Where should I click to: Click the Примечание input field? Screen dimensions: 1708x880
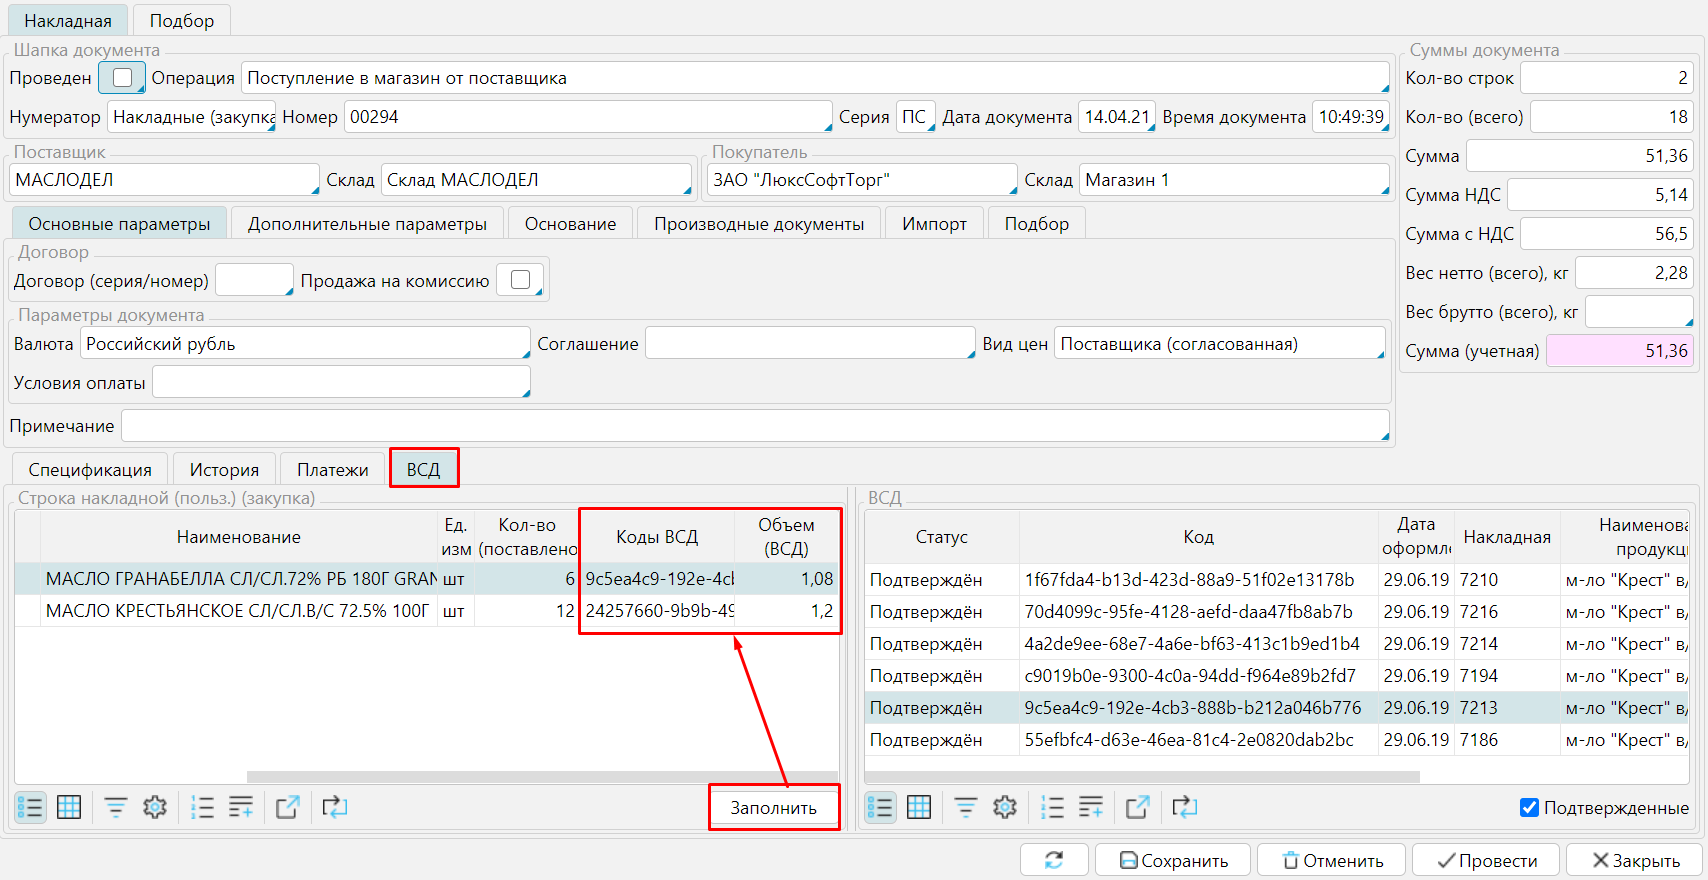pyautogui.click(x=755, y=426)
